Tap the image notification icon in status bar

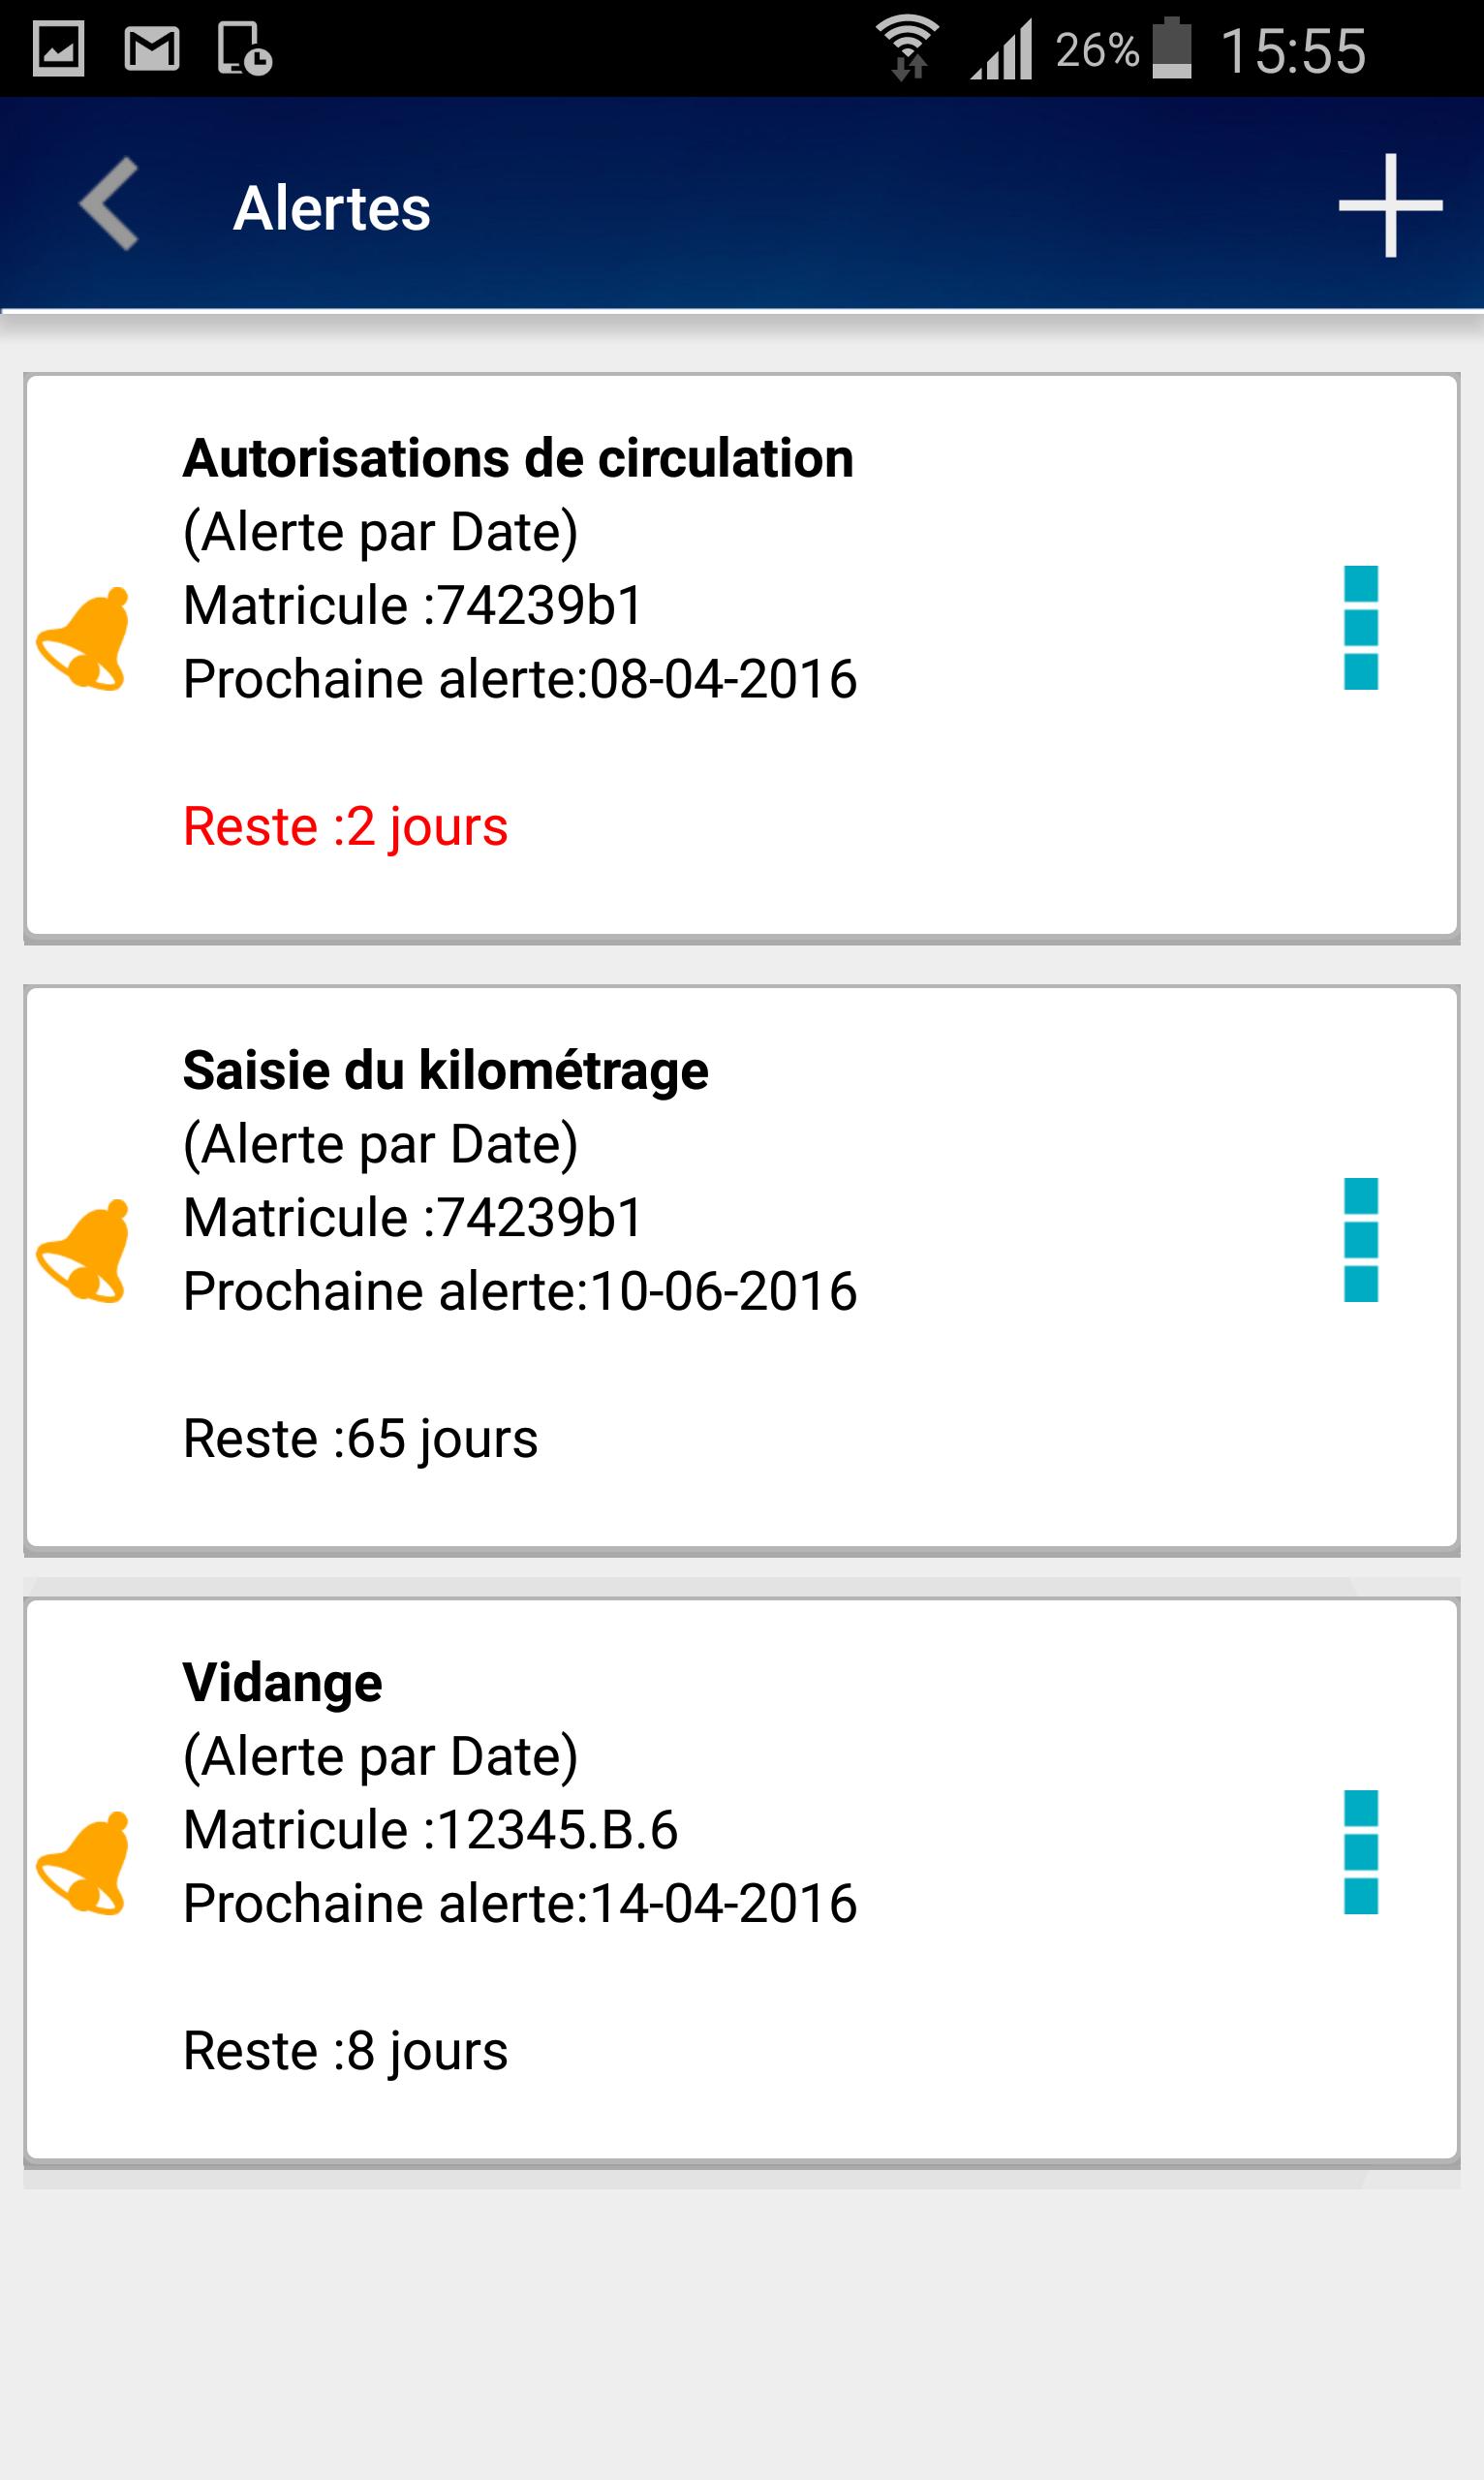pos(59,49)
